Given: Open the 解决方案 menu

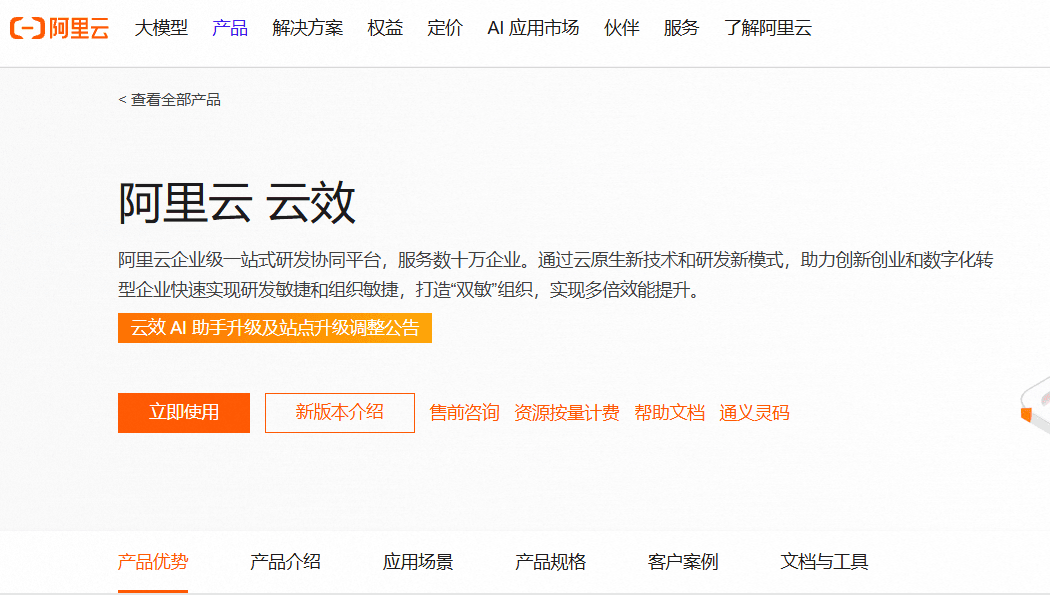Looking at the screenshot, I should (307, 28).
